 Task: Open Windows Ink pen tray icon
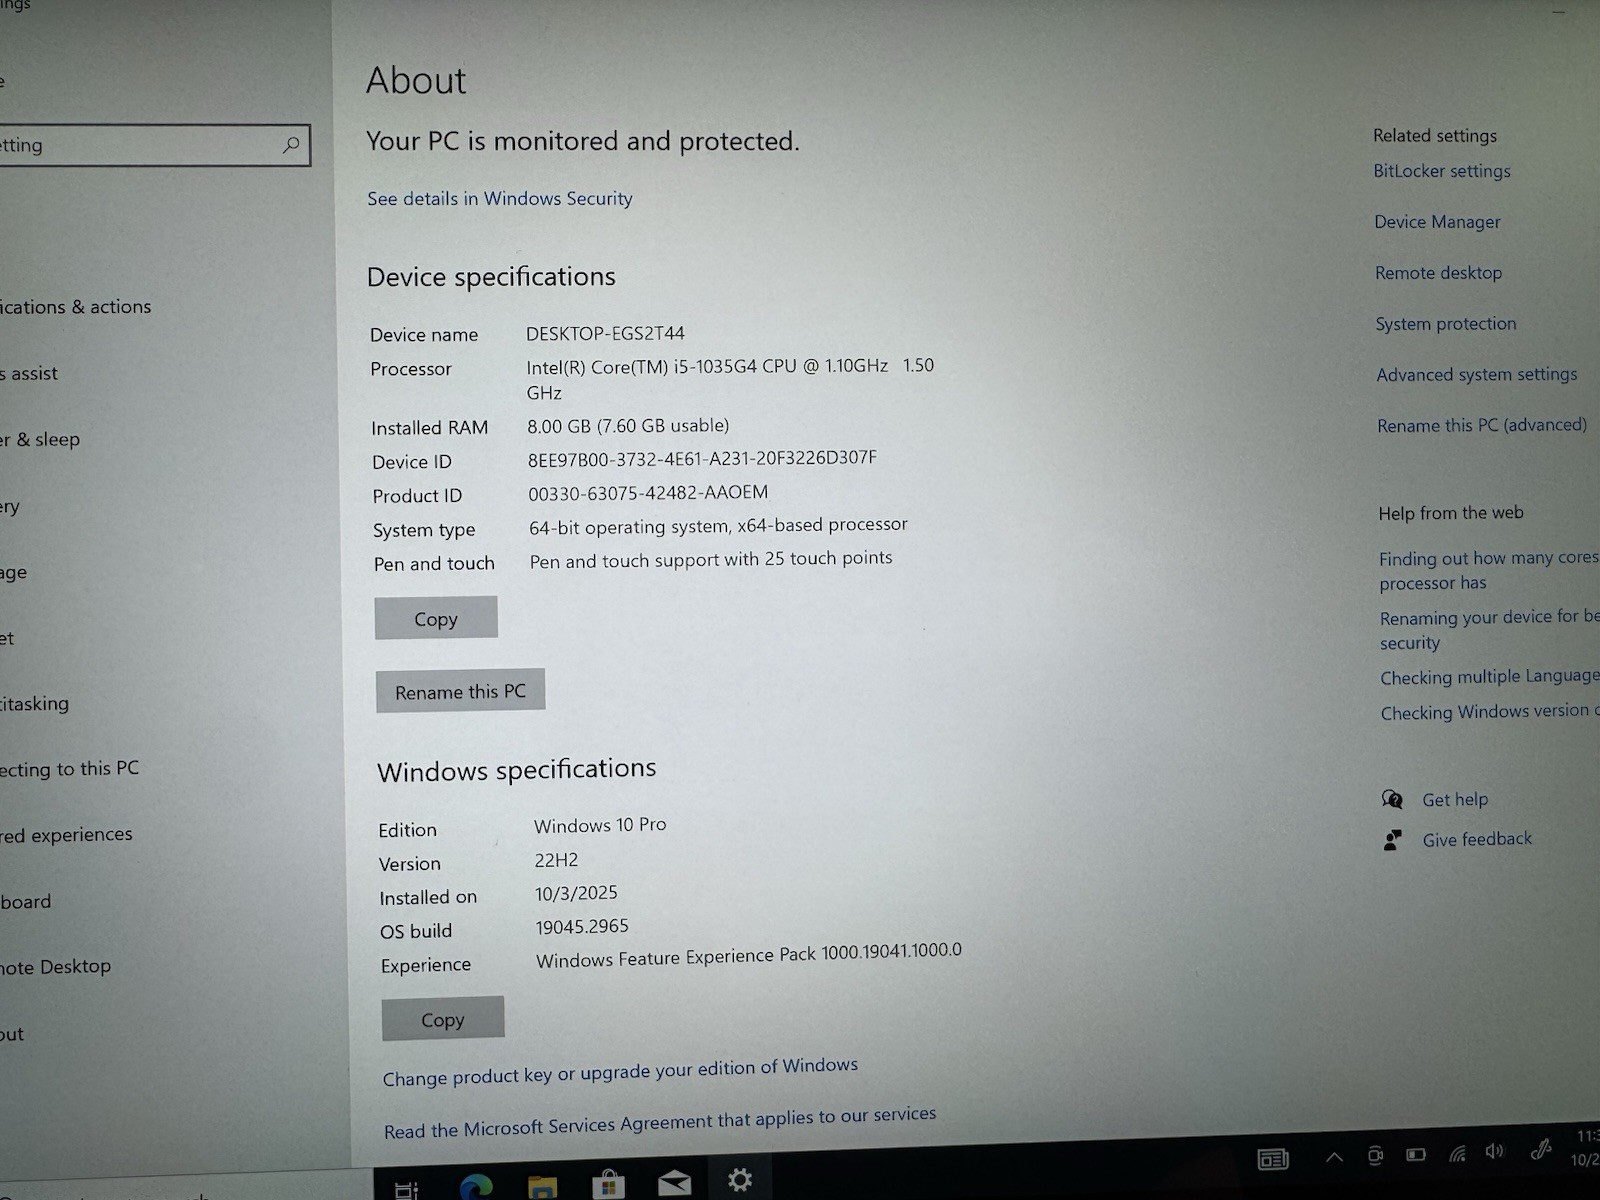pyautogui.click(x=1541, y=1150)
